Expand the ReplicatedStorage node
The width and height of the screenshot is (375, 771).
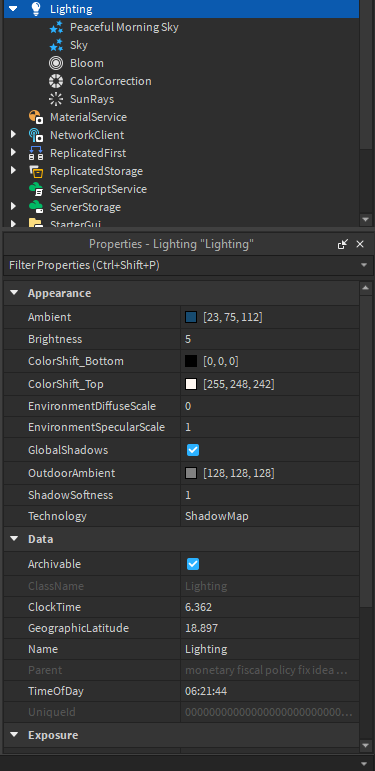[13, 171]
